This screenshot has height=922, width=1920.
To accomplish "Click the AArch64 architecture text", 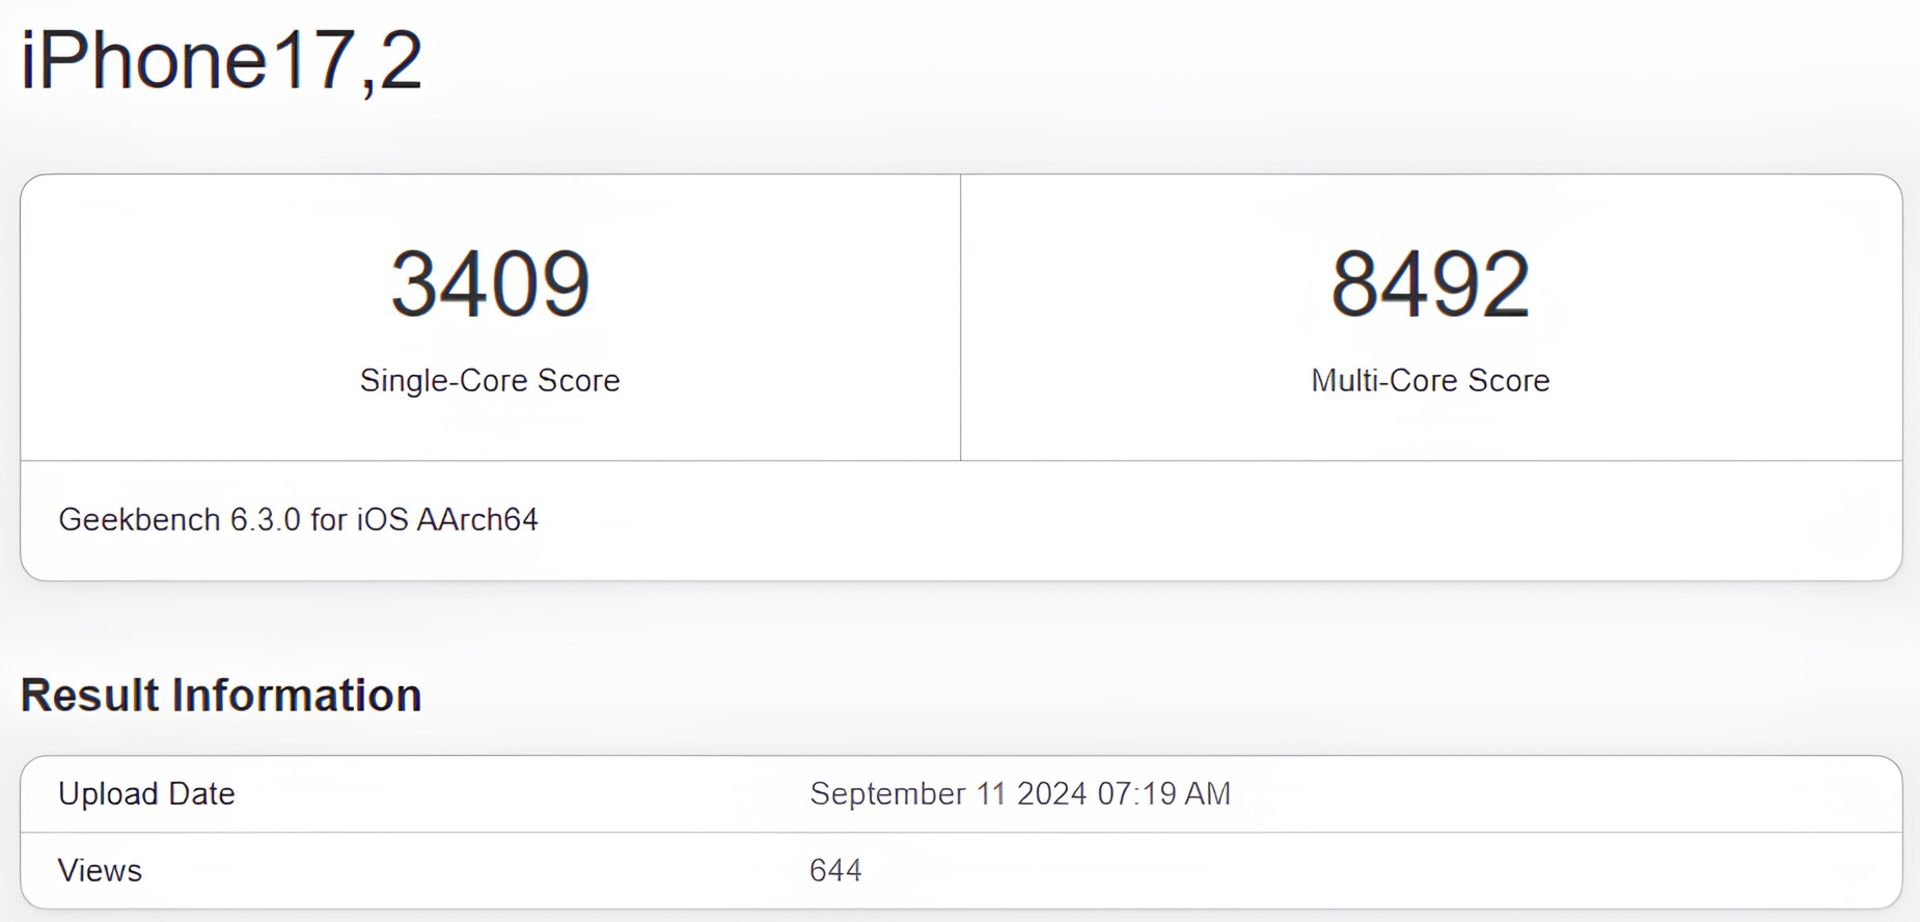I will (x=477, y=520).
